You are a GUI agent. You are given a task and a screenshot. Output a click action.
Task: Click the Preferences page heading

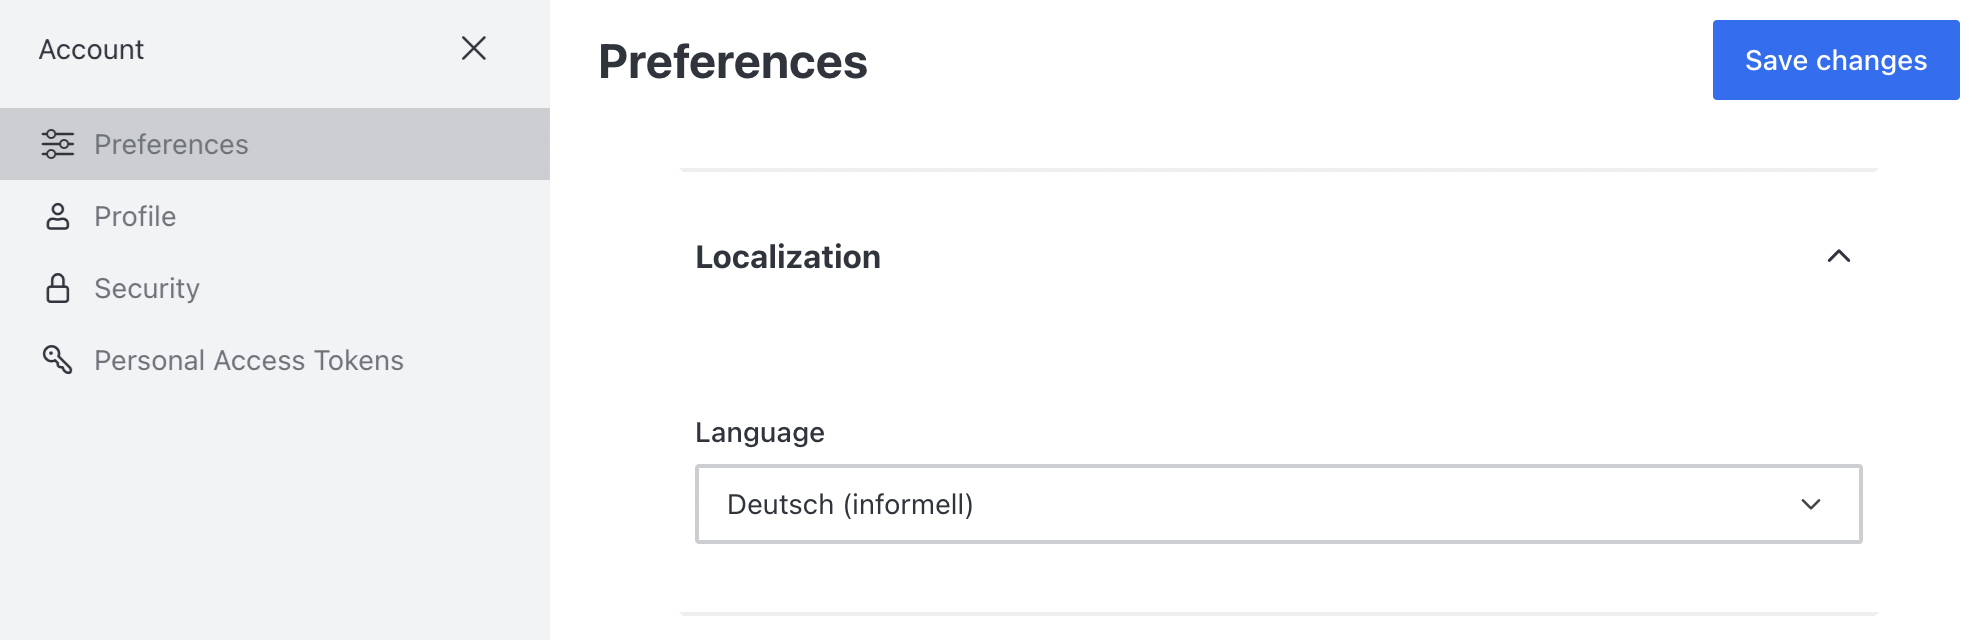733,62
